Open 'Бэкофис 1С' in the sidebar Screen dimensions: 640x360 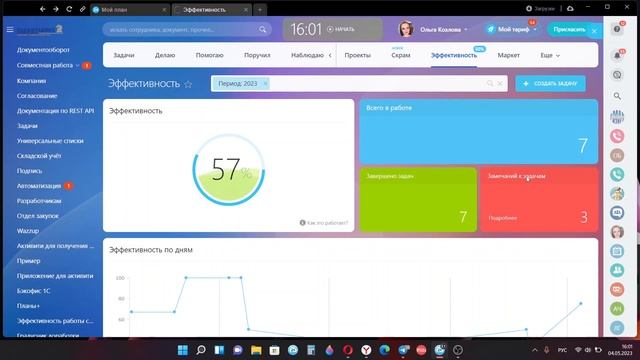(33, 291)
